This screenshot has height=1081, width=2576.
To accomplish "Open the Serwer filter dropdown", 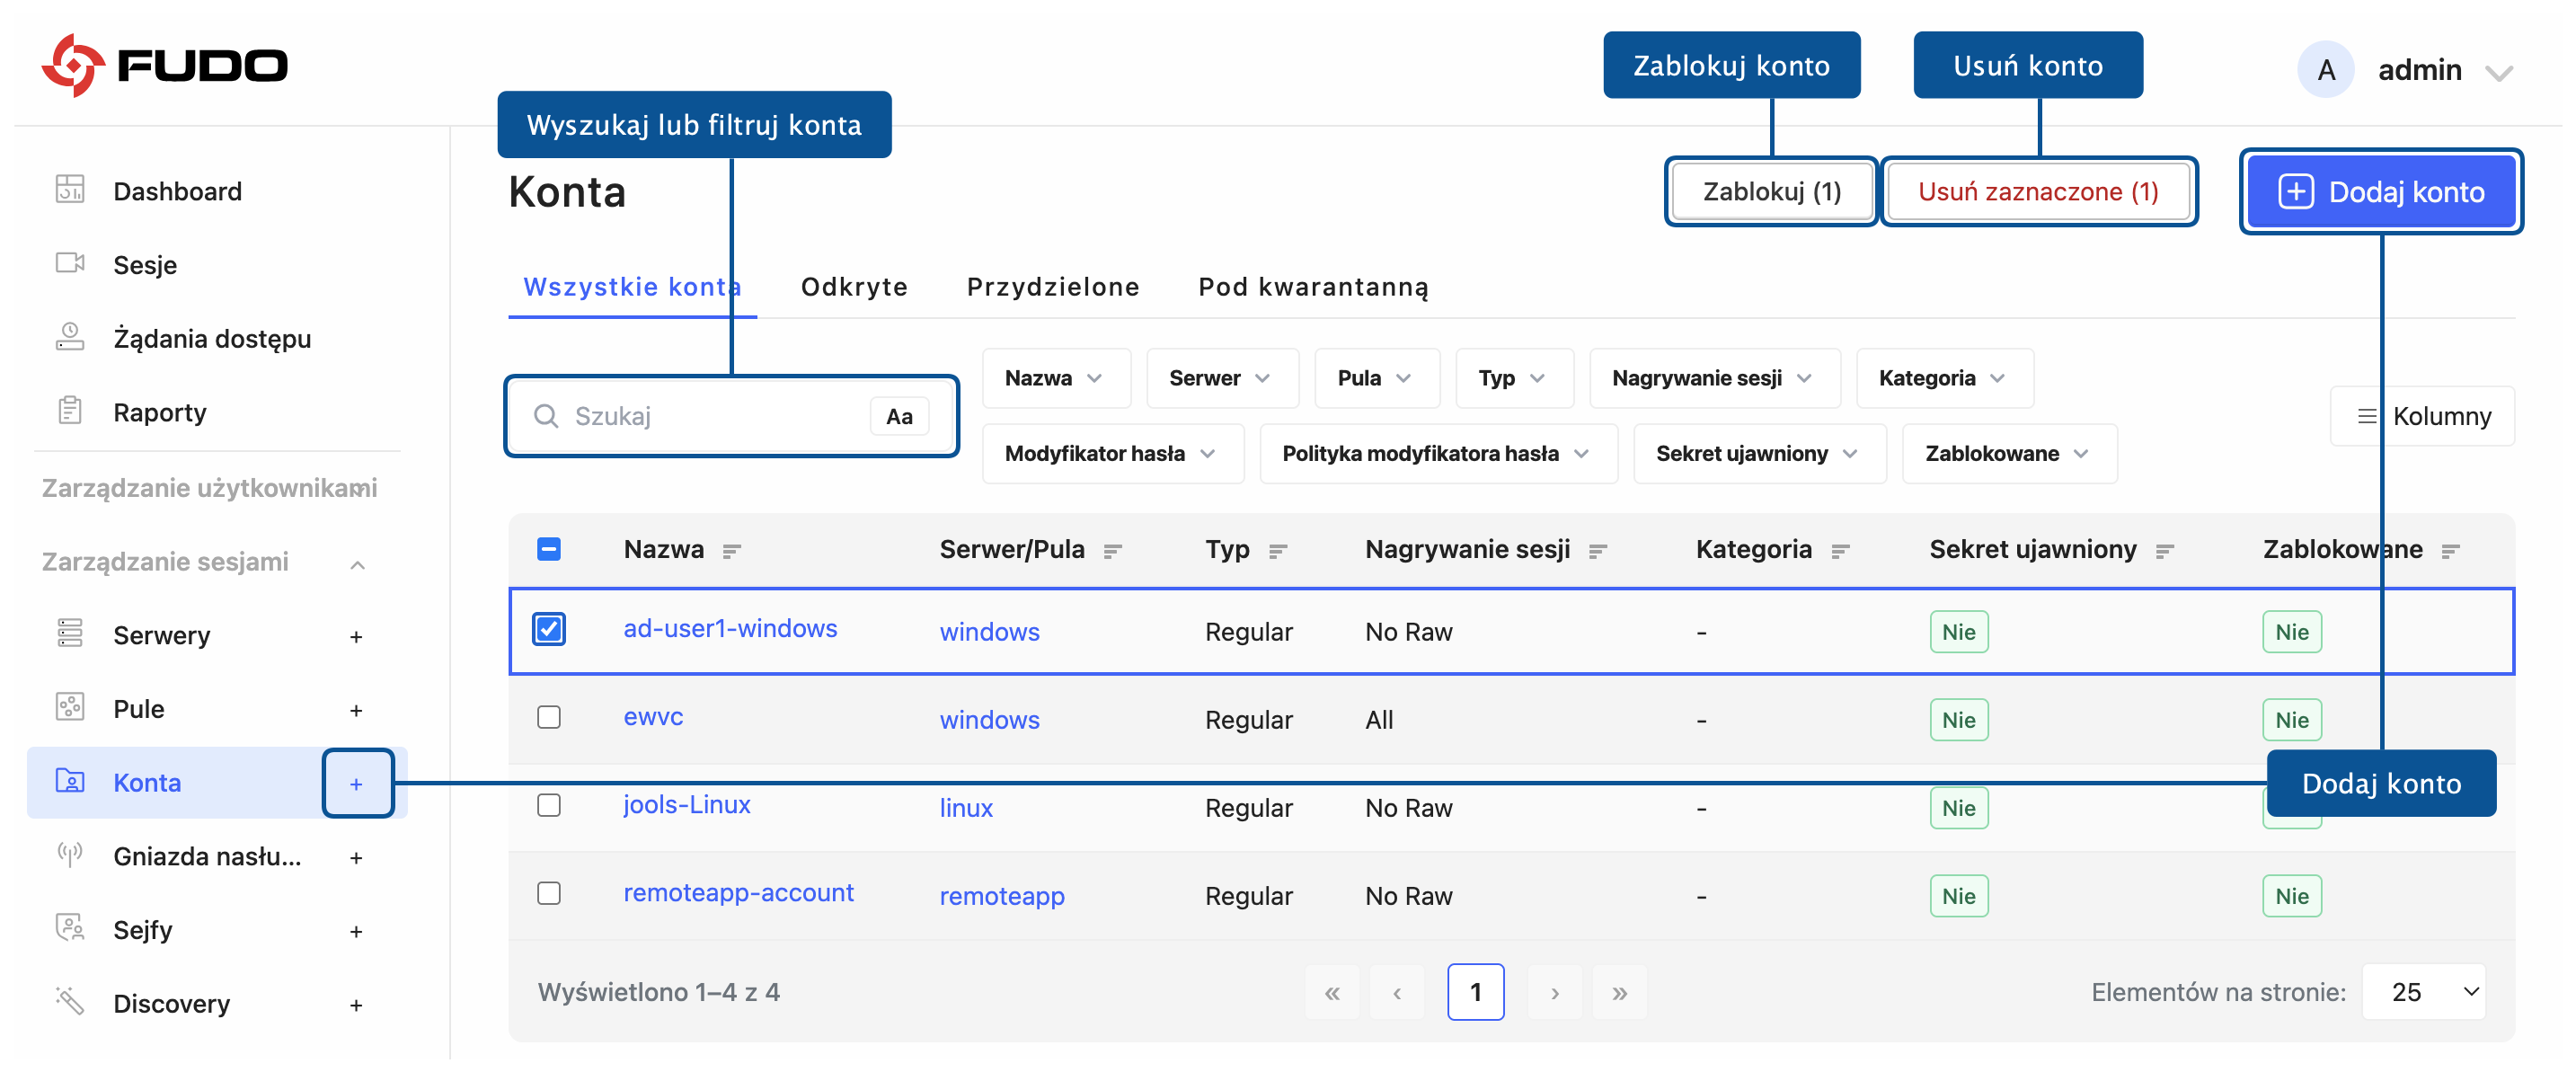I will point(1220,378).
